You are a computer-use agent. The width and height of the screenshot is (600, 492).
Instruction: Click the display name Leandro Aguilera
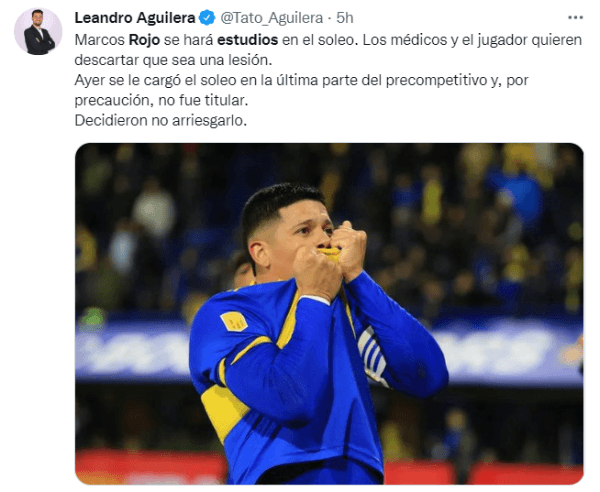(x=135, y=18)
